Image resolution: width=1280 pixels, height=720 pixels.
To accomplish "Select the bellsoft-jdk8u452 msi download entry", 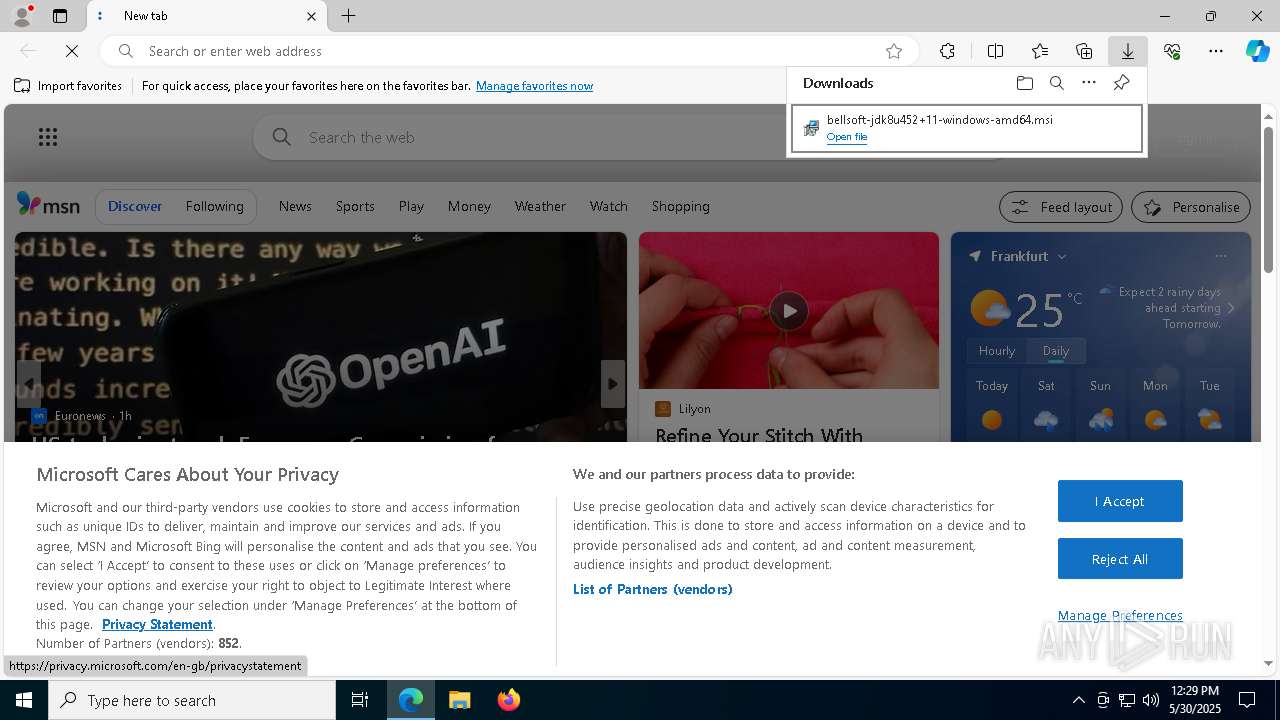I will point(967,128).
